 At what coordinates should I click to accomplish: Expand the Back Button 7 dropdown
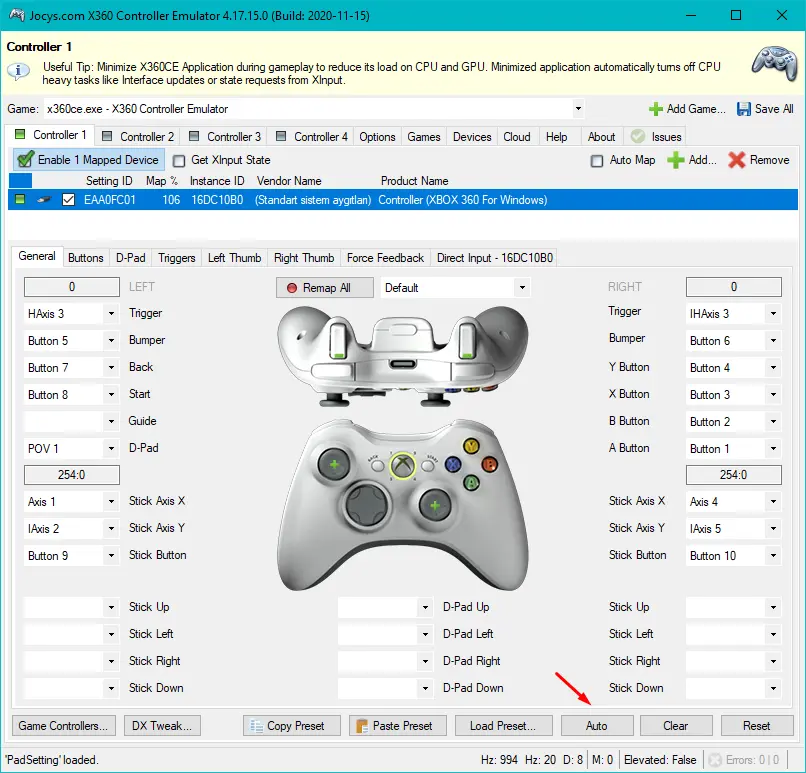click(111, 367)
